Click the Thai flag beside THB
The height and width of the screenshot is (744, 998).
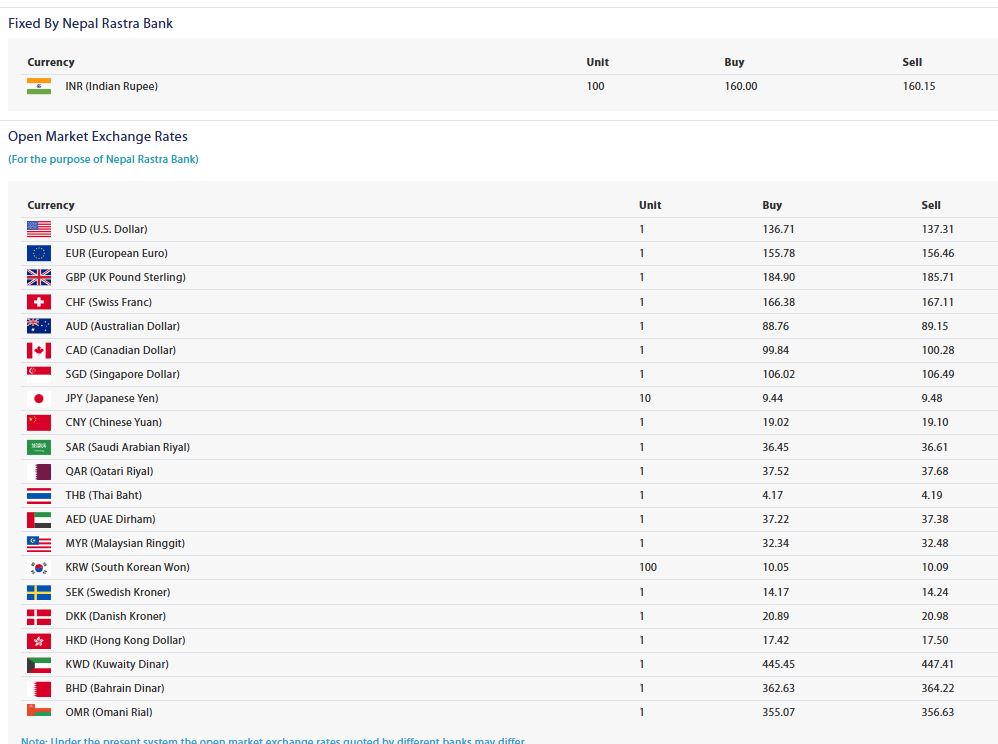[x=39, y=495]
